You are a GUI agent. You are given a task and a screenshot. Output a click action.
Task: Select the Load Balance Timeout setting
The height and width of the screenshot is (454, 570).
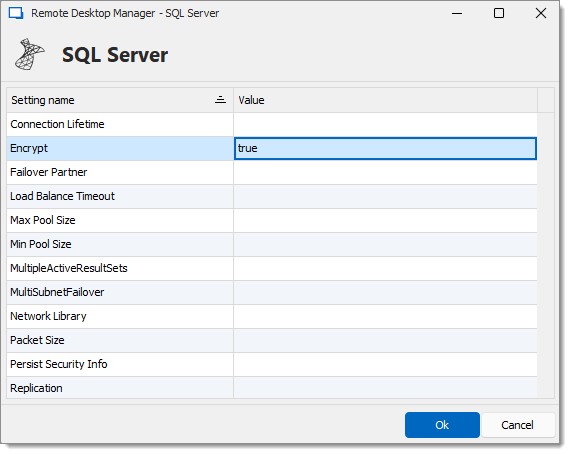(x=120, y=196)
